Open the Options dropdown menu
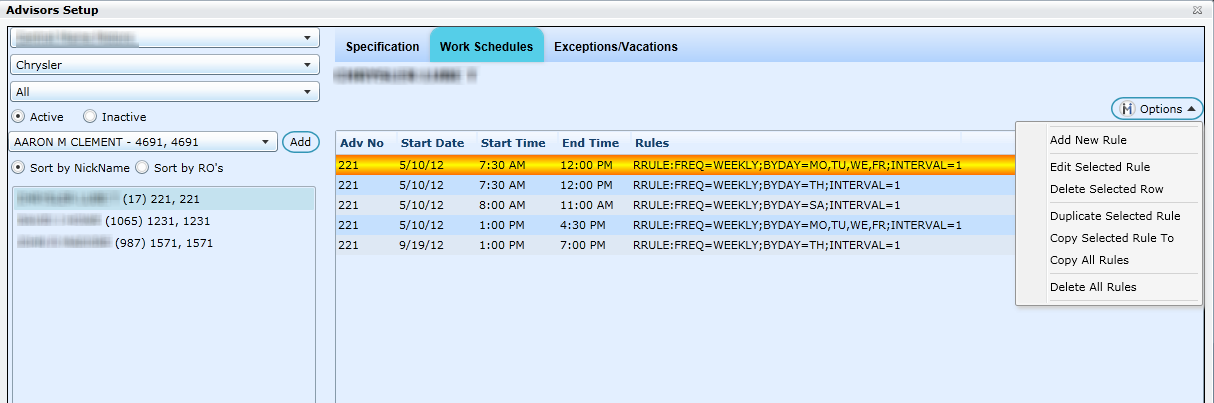The height and width of the screenshot is (403, 1214). [1157, 109]
